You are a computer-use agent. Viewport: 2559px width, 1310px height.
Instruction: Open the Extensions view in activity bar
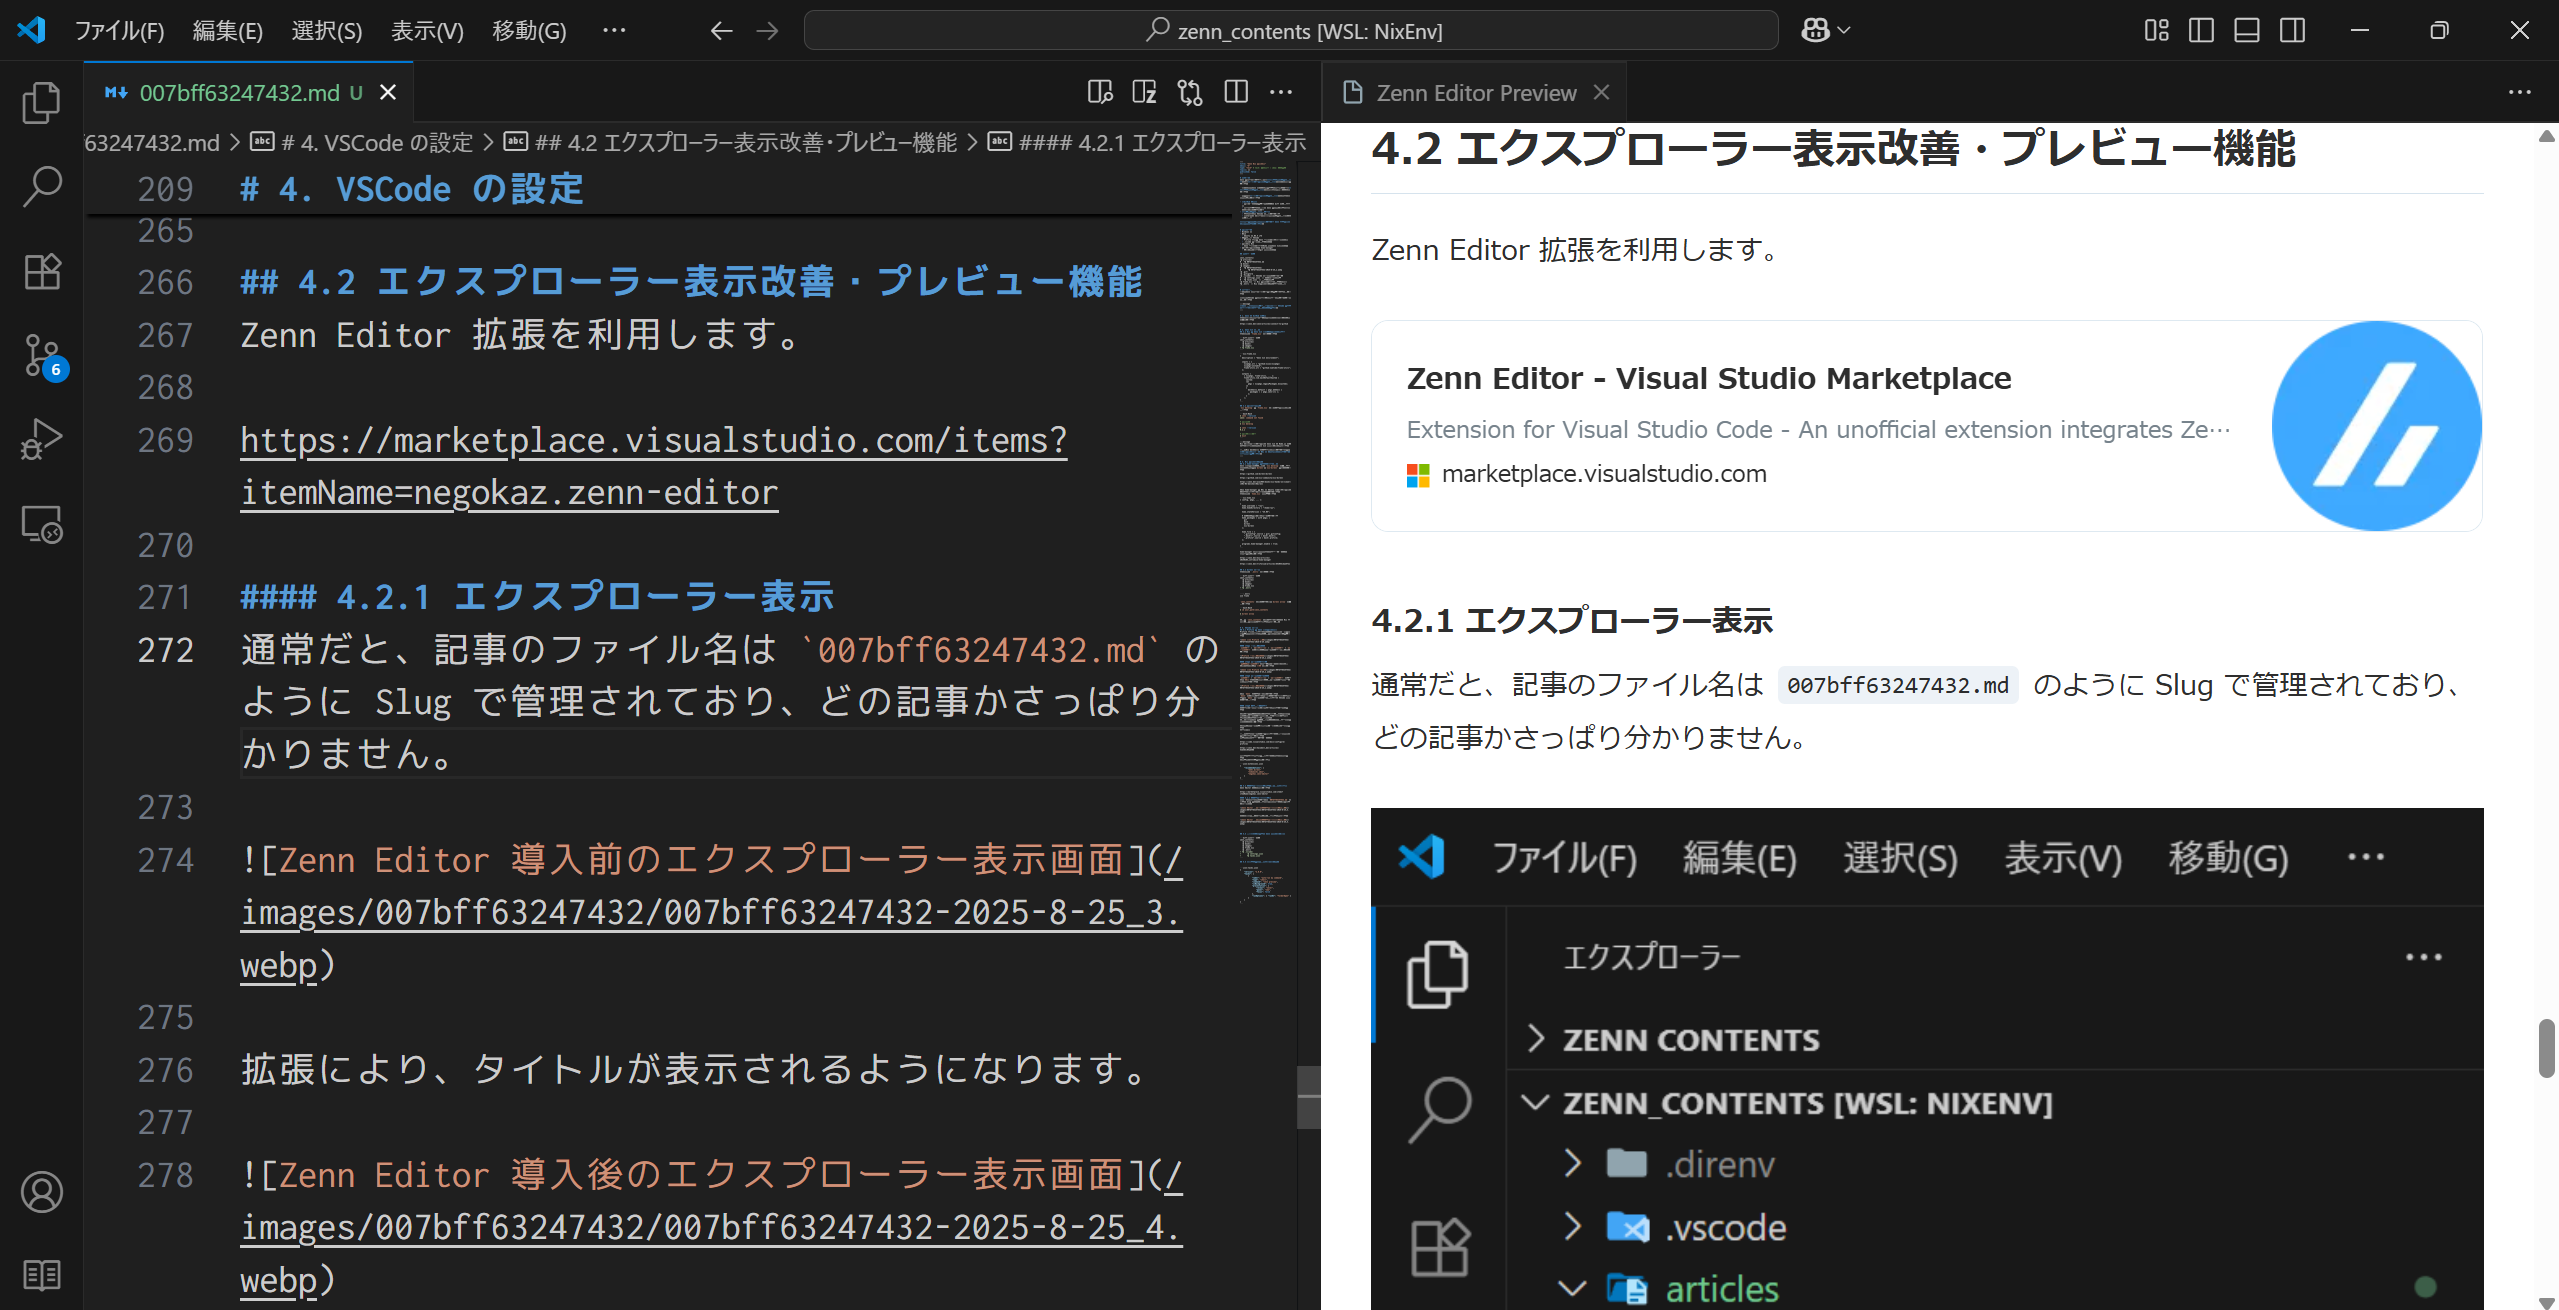[41, 270]
